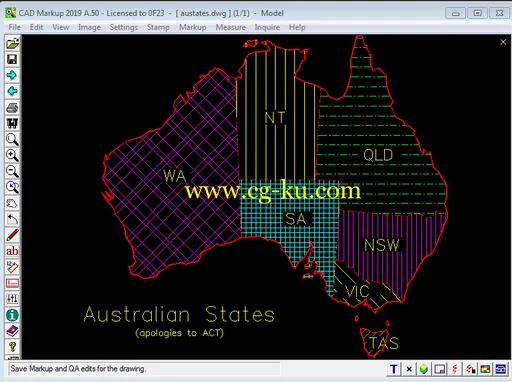Select the red pencil markup tool
Screen dimensions: 512x382
[x=12, y=235]
